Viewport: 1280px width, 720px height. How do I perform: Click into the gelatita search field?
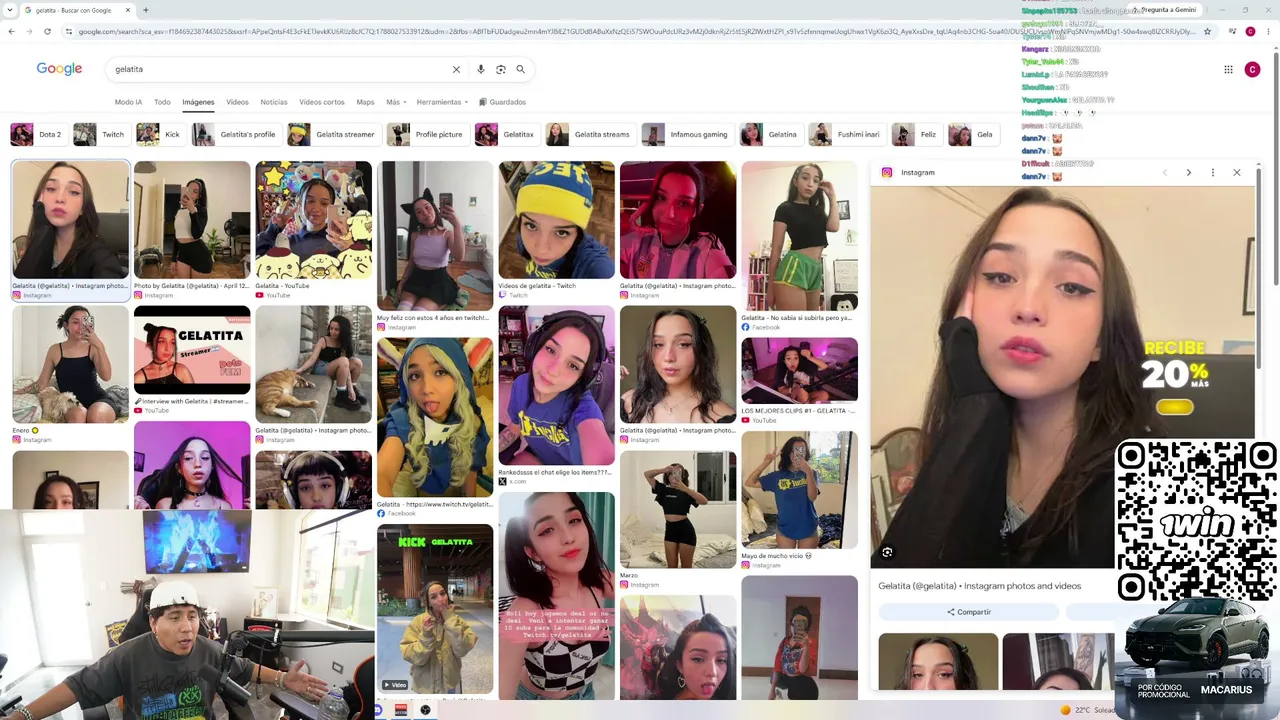pyautogui.click(x=280, y=69)
